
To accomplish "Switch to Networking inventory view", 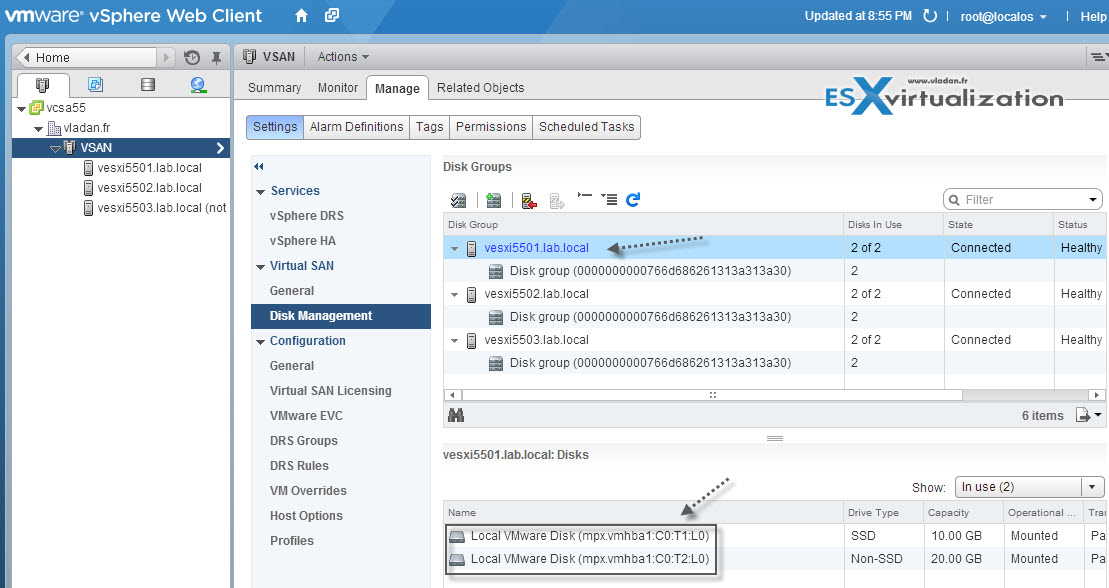I will click(x=198, y=85).
